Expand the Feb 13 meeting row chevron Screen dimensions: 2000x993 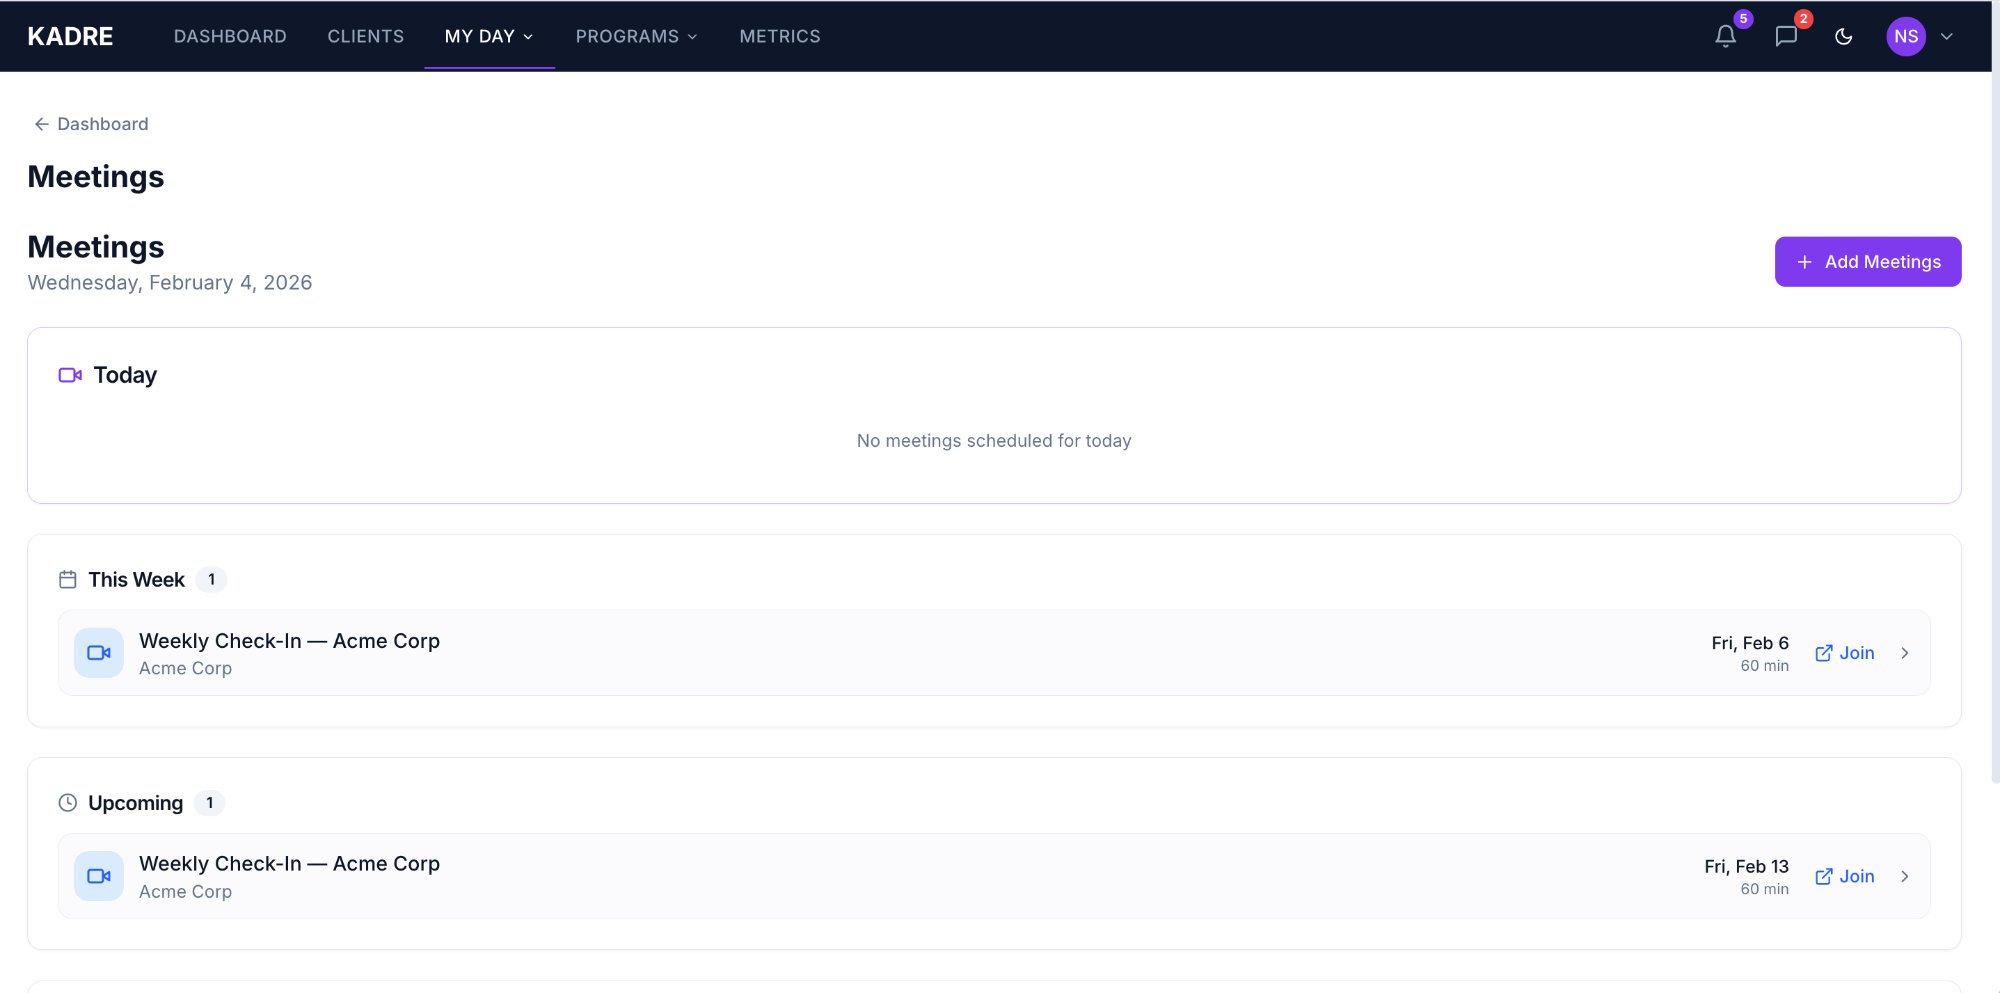coord(1905,876)
